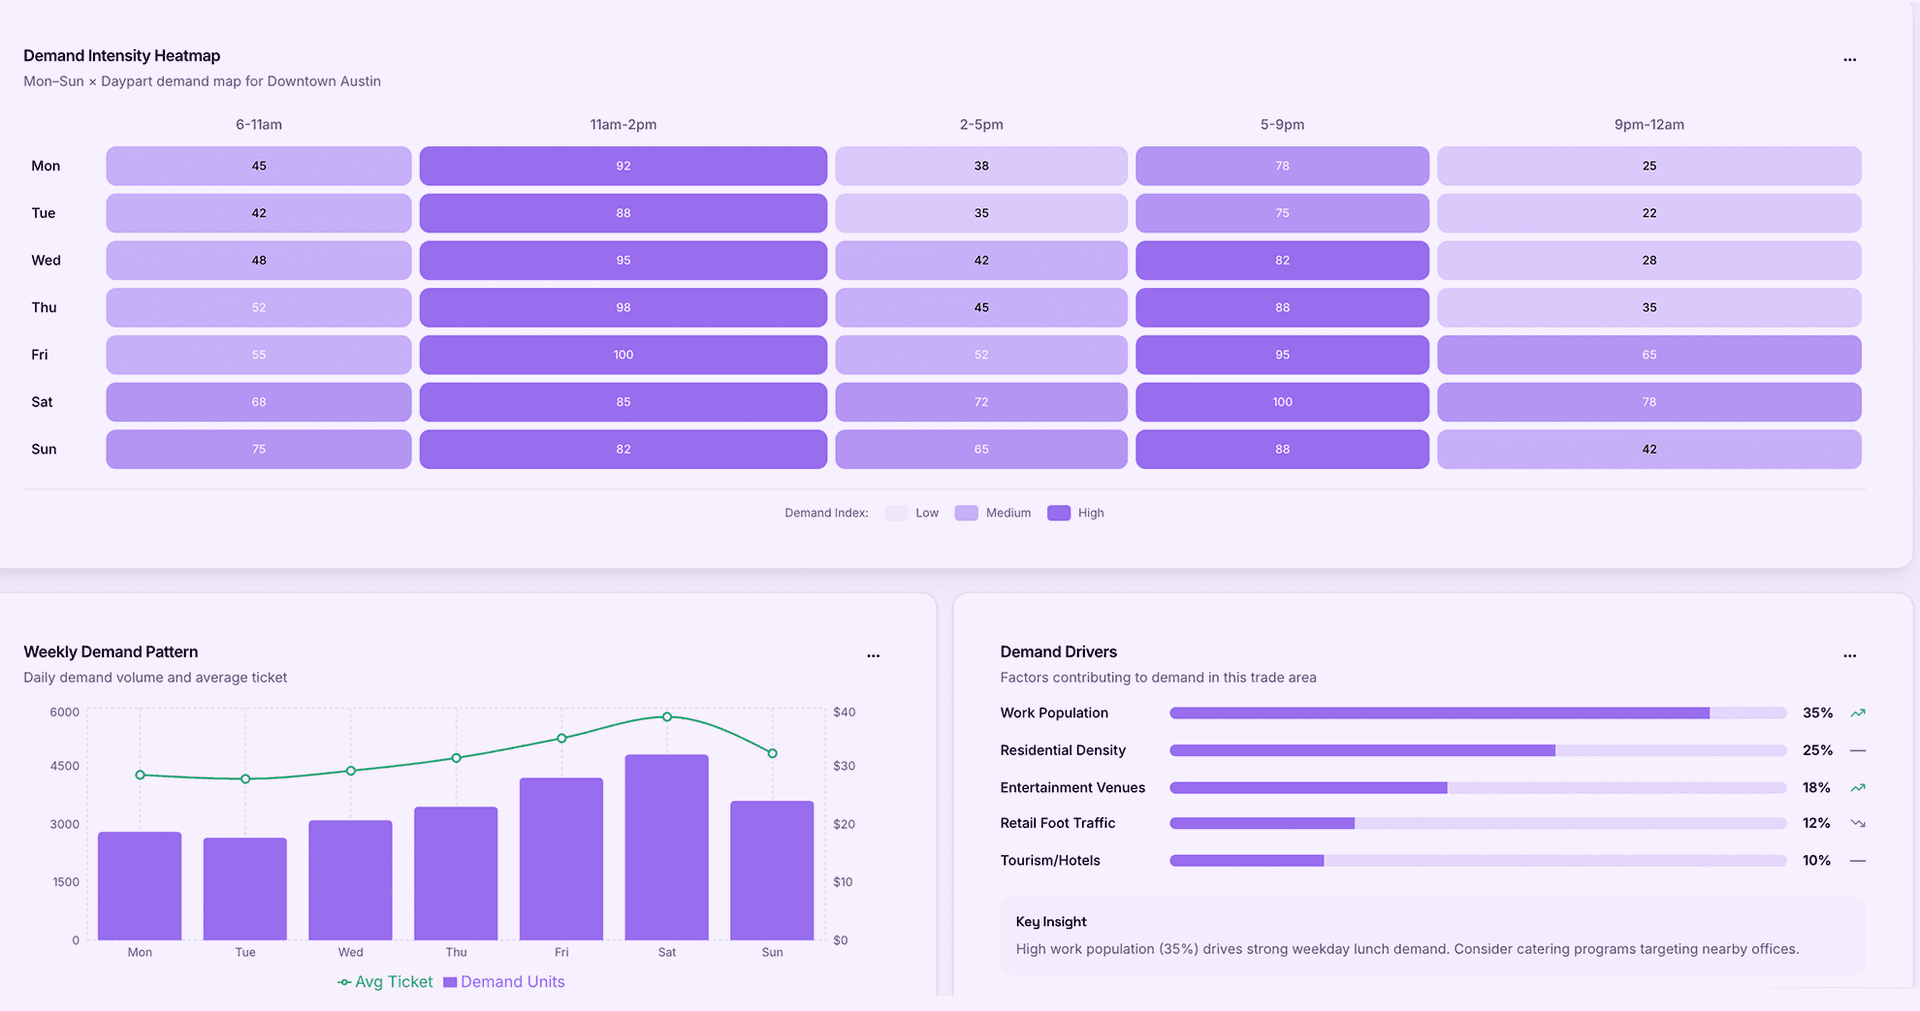Screen dimensions: 1920x1011
Task: Click the Medium demand color swatch
Action: point(966,512)
